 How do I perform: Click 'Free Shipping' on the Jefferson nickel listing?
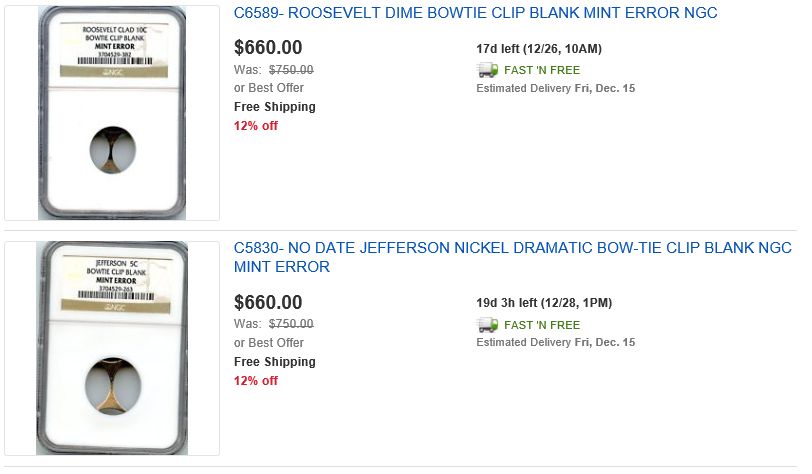coord(274,362)
